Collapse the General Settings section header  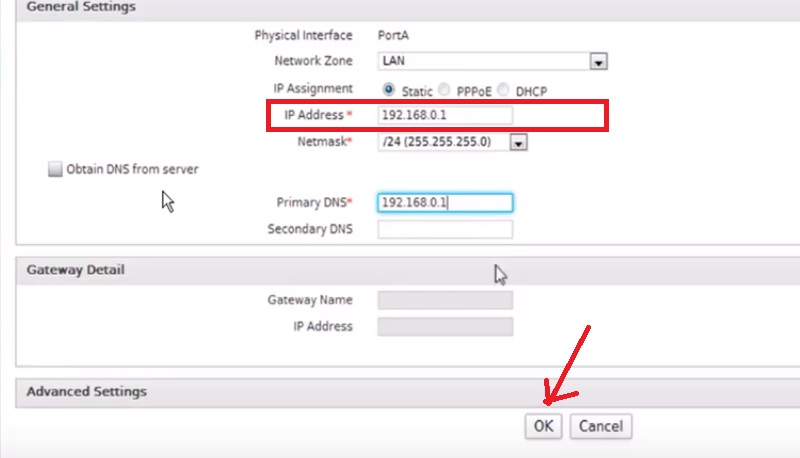pos(80,7)
